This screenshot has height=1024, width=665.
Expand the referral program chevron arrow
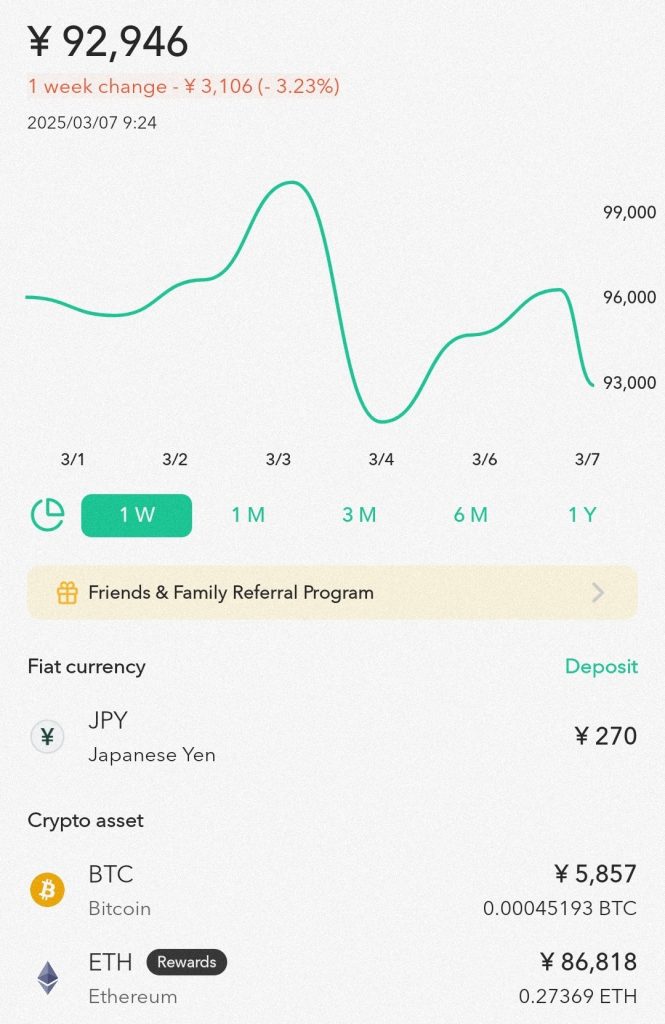[x=598, y=592]
